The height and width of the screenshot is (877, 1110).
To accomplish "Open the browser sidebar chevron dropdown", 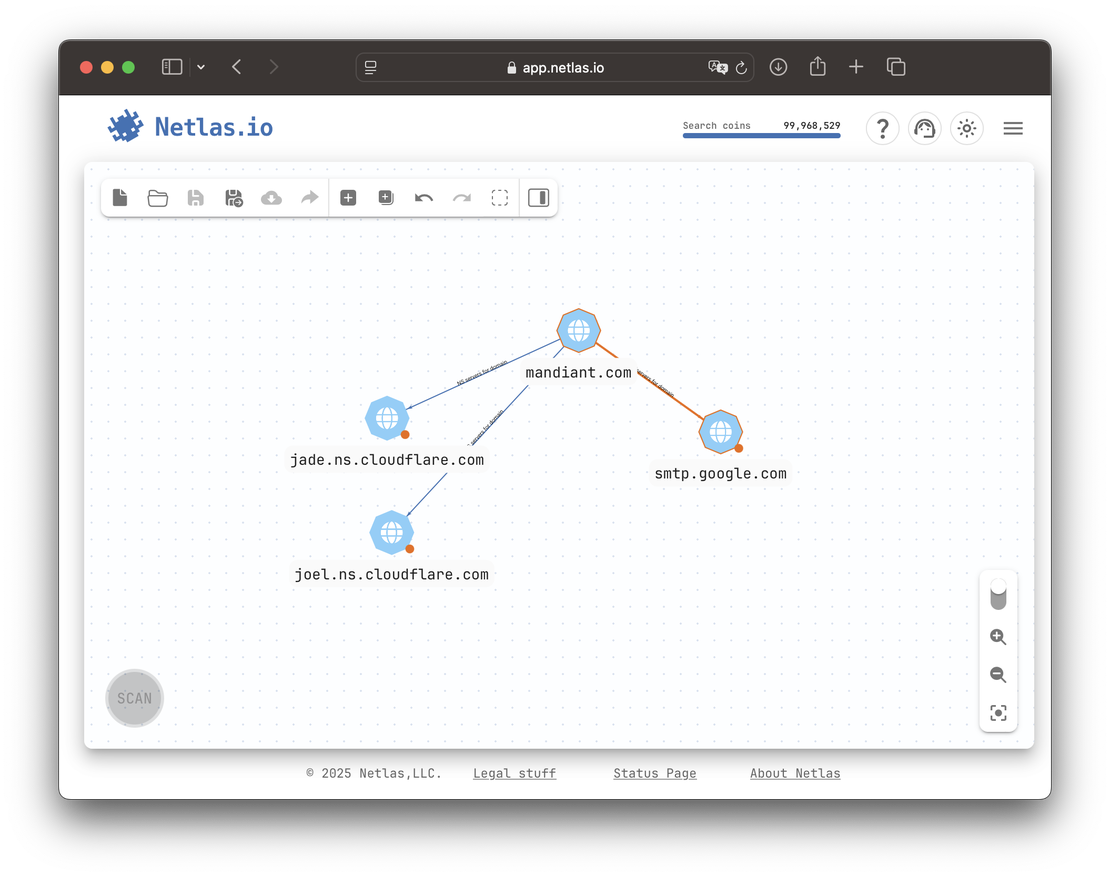I will [201, 66].
